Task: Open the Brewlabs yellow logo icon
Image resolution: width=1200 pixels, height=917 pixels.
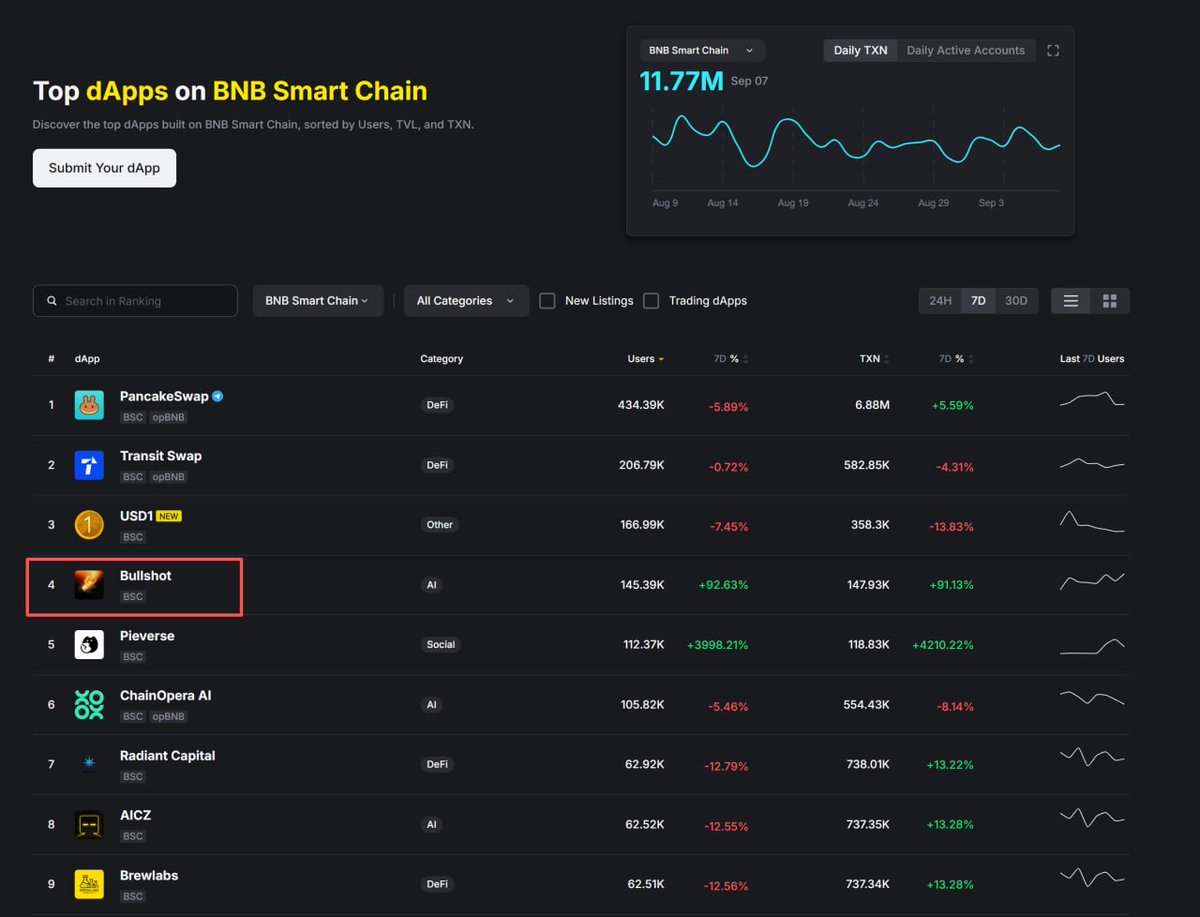Action: (x=89, y=885)
